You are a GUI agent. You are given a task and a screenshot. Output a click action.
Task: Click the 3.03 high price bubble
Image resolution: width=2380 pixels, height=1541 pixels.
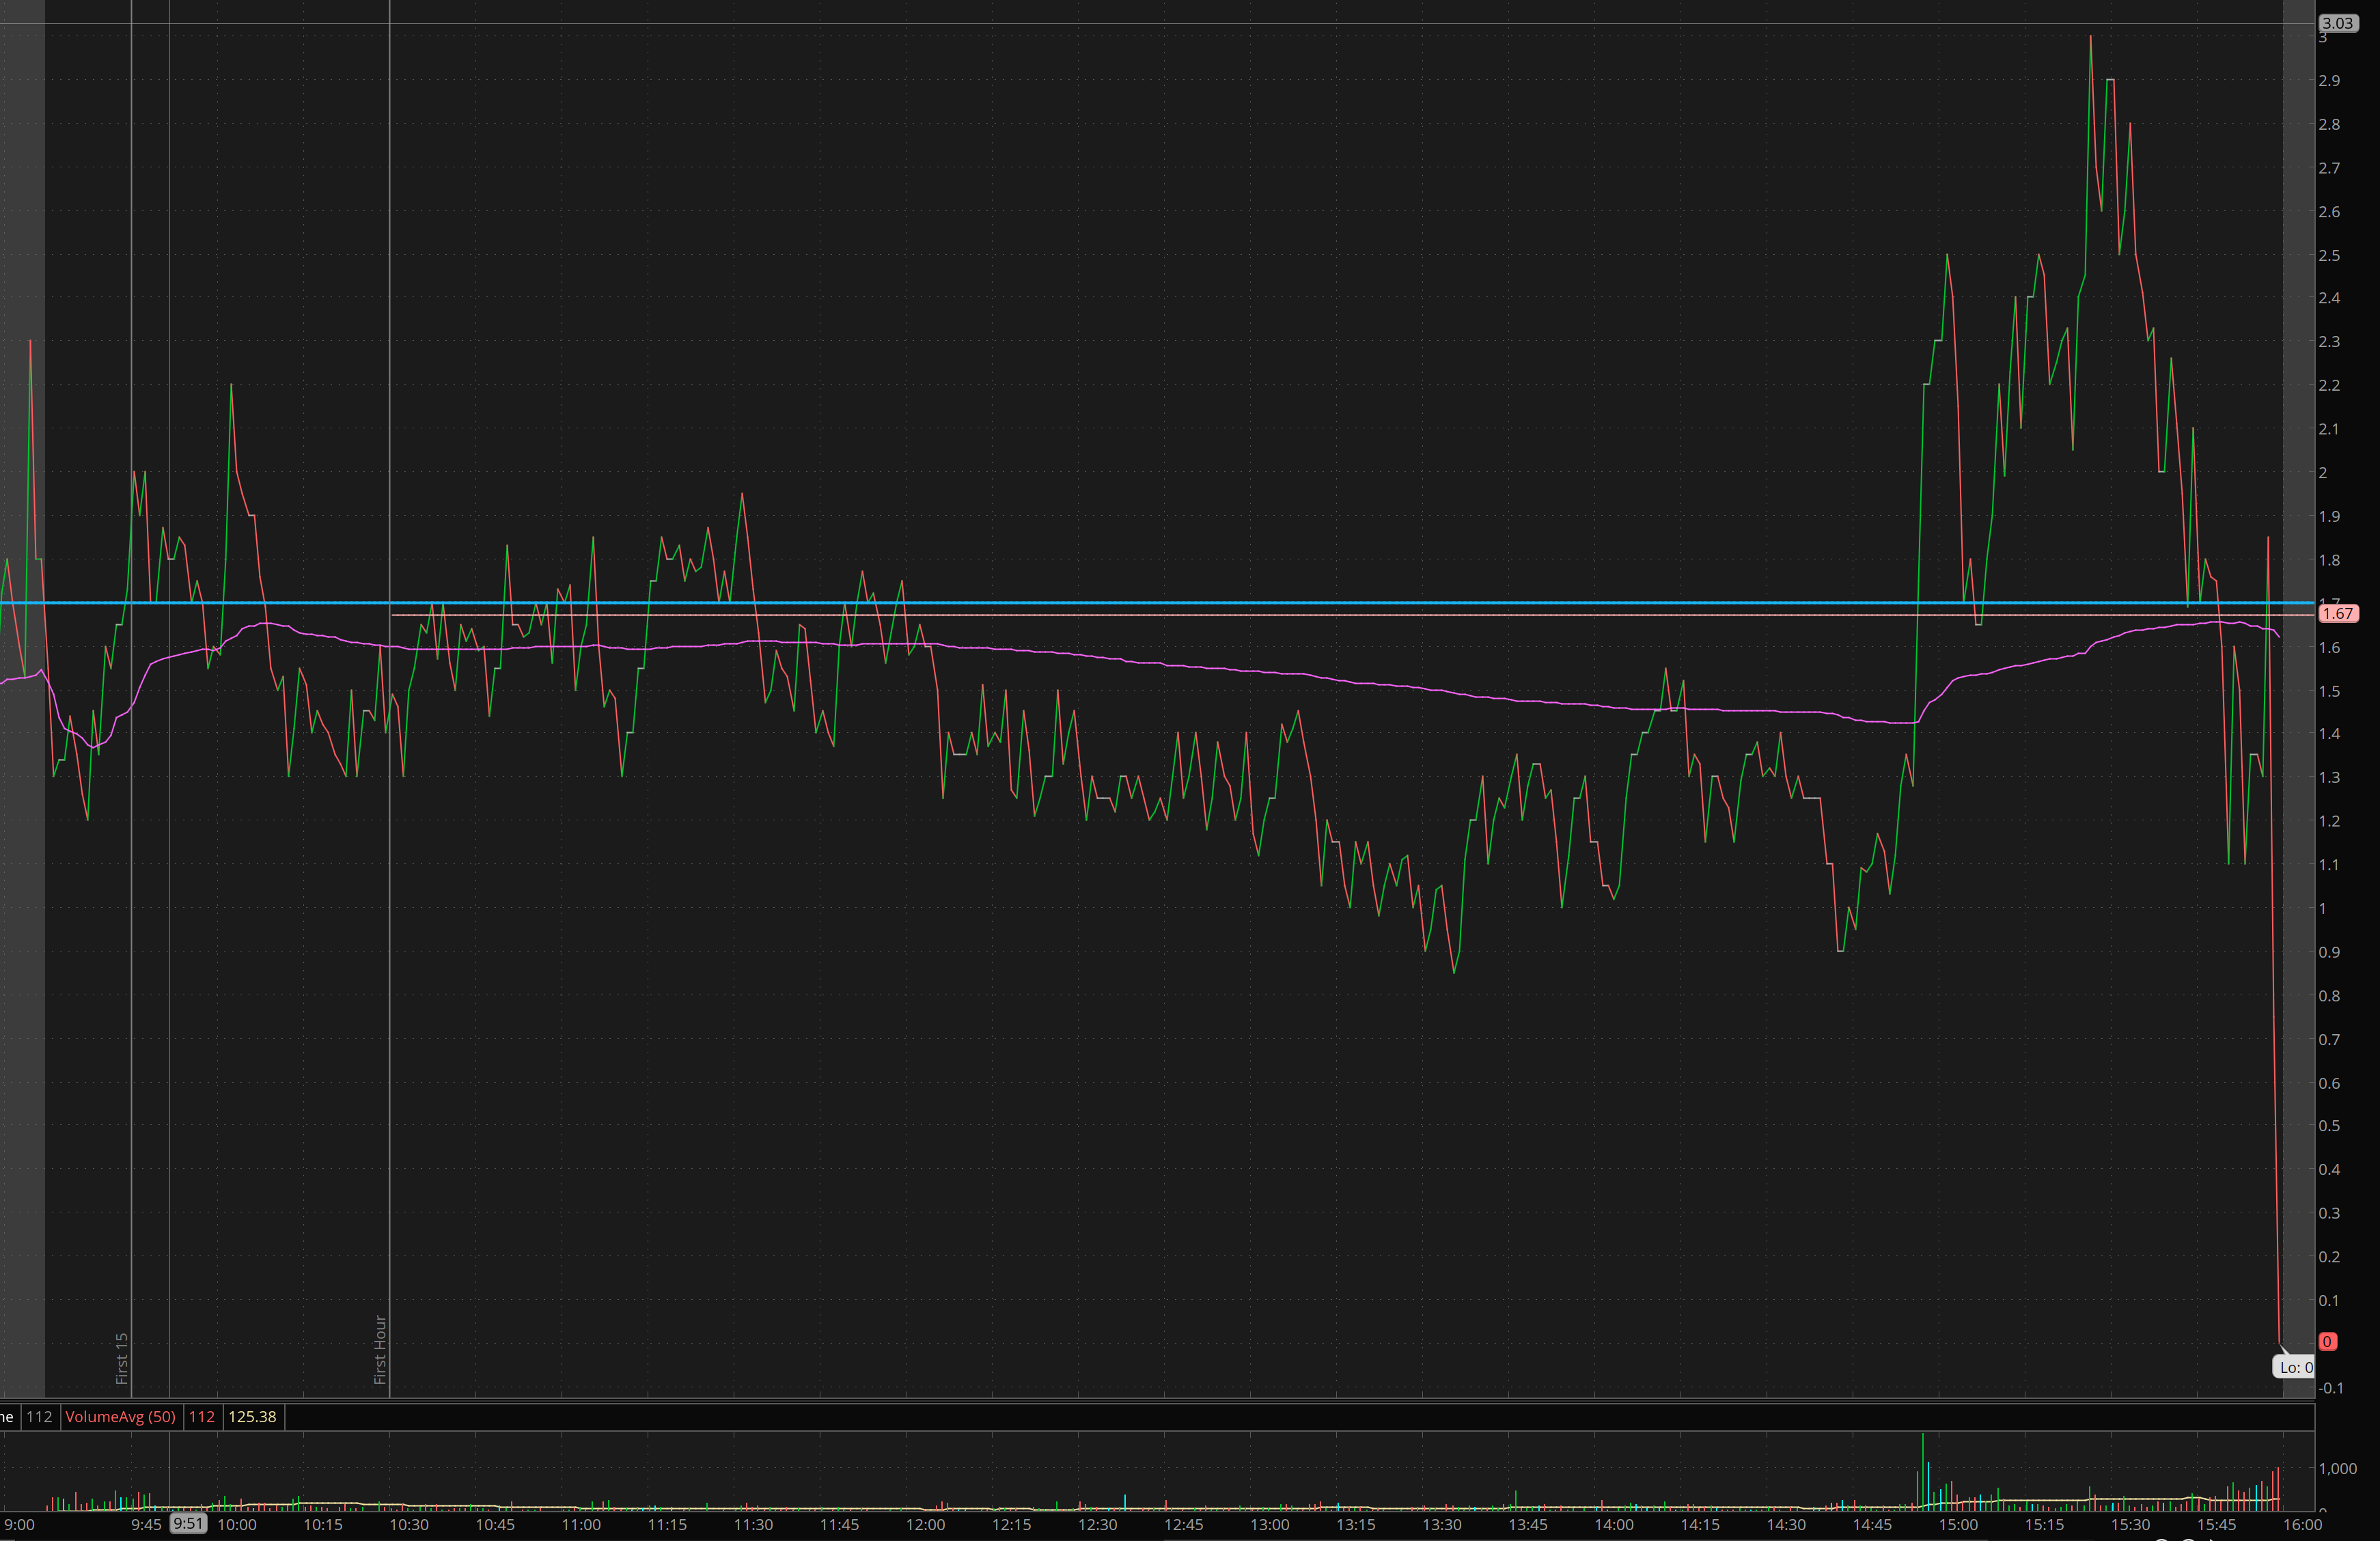2338,23
